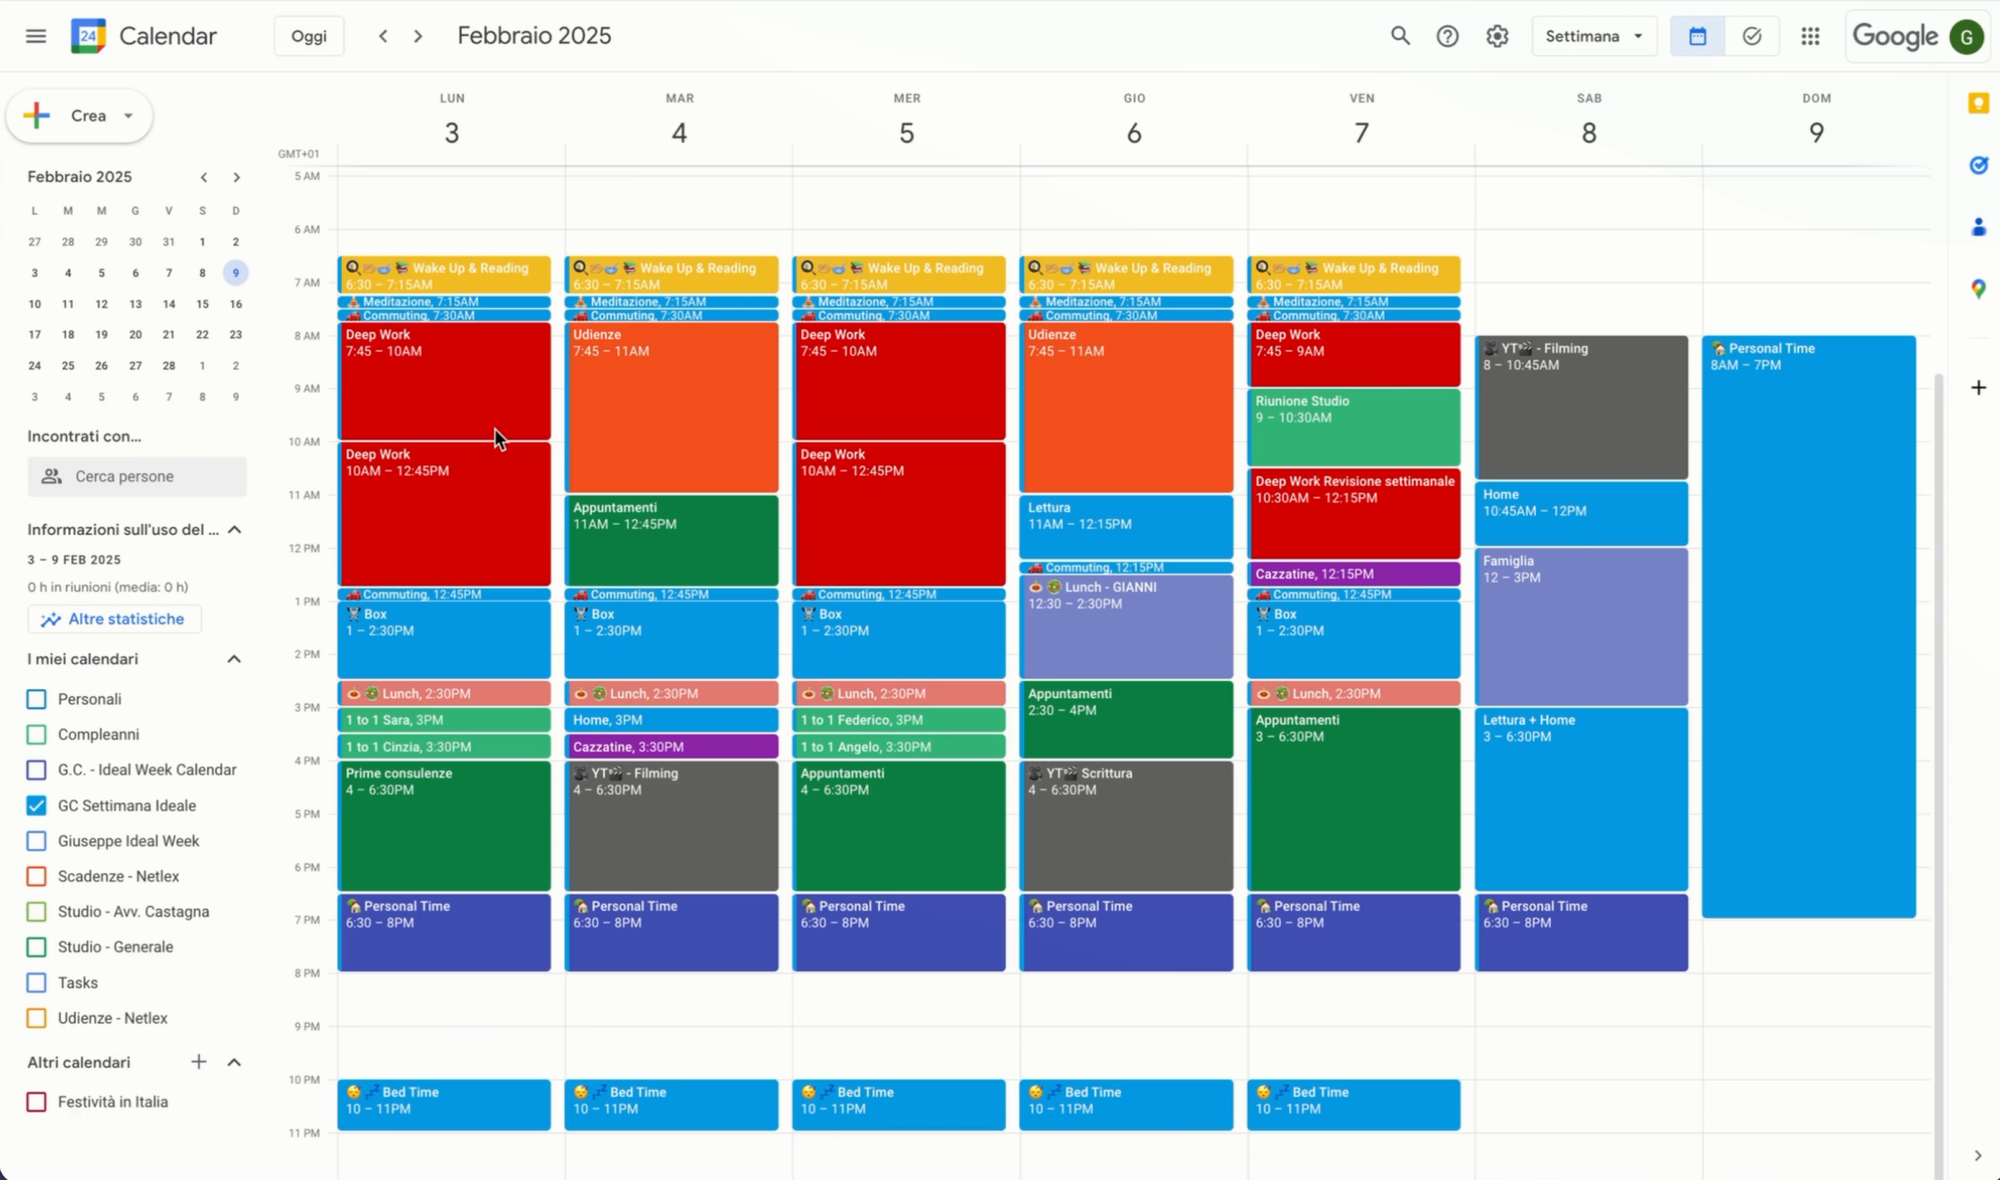Toggle the Festività in Italia checkbox
Viewport: 2000px width, 1180px height.
(37, 1102)
